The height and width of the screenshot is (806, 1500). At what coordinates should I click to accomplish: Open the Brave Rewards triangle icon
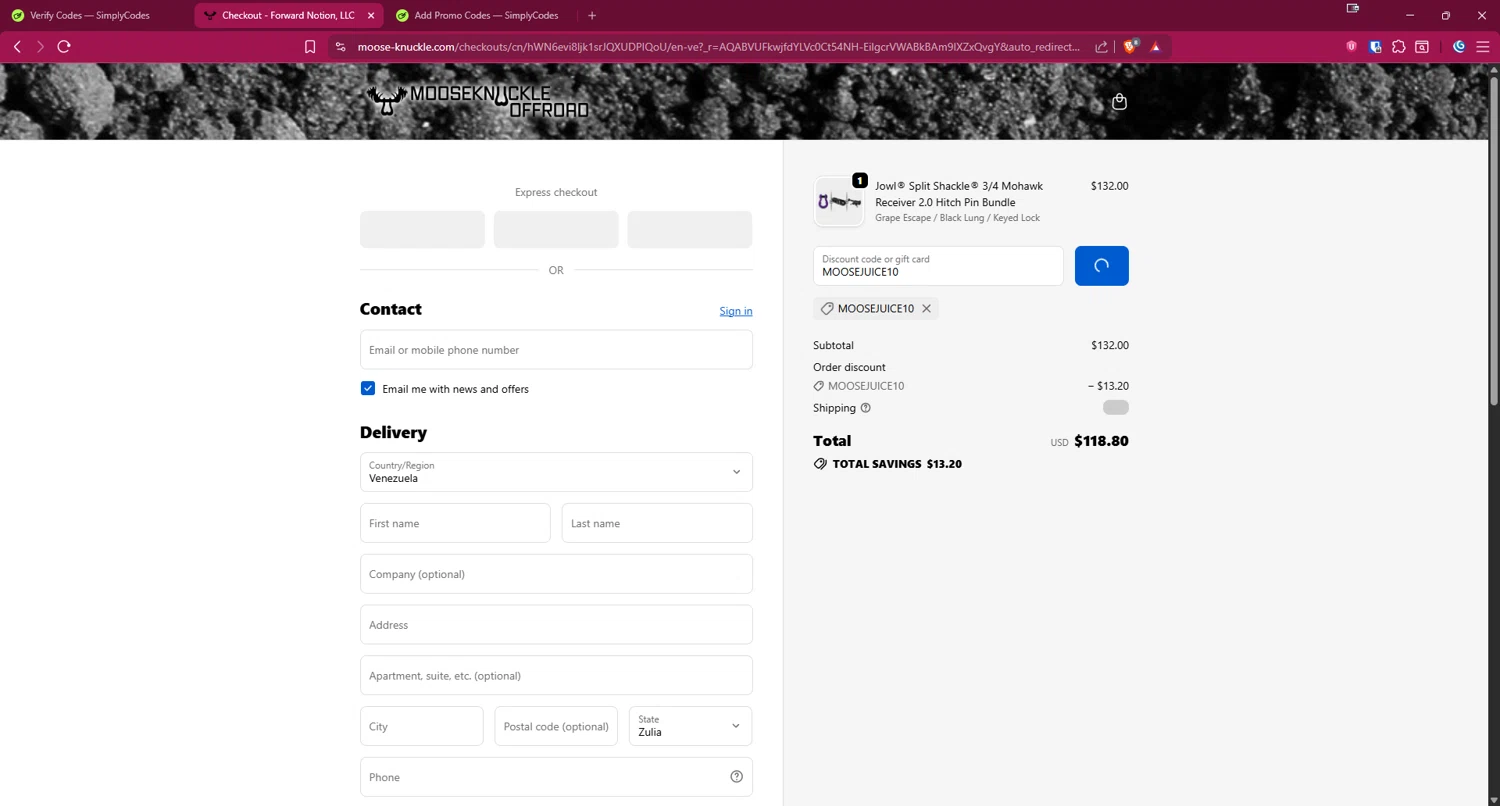point(1155,47)
